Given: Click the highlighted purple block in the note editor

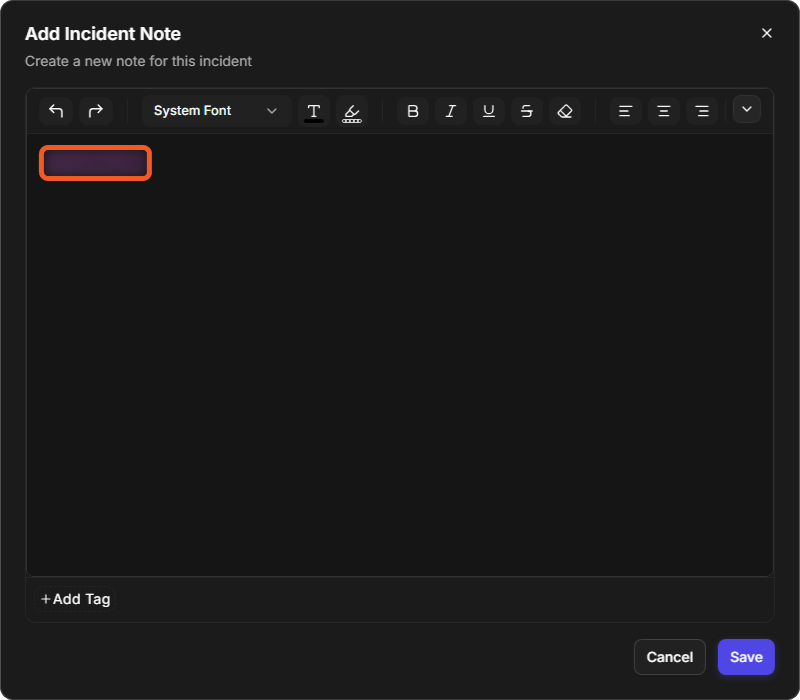Looking at the screenshot, I should [x=95, y=163].
